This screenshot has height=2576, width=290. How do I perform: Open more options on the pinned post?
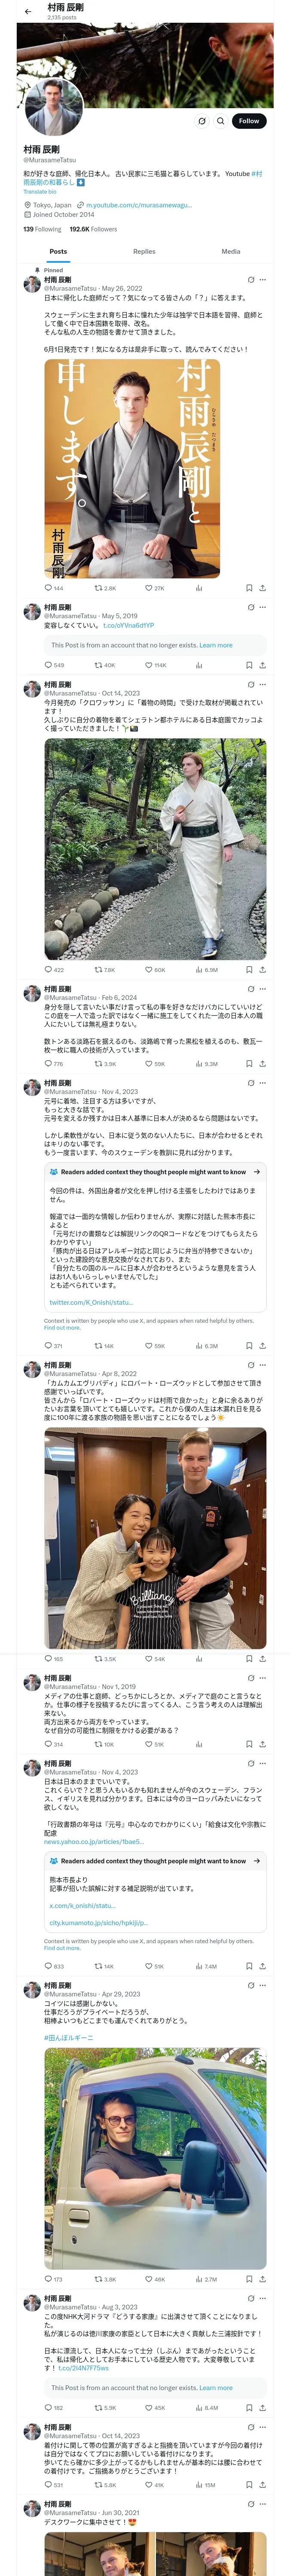pyautogui.click(x=263, y=280)
